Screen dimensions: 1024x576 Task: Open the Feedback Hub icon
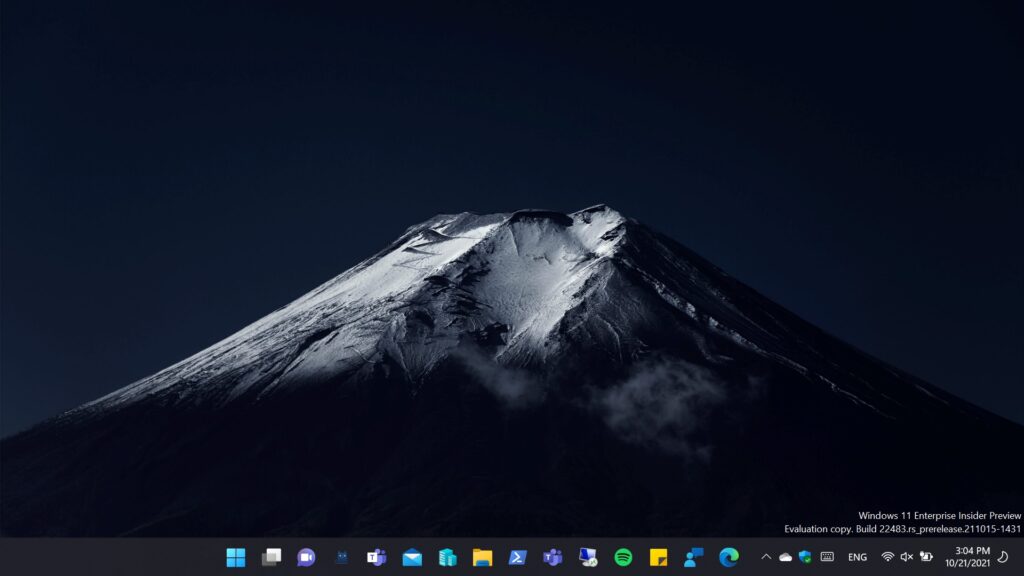(694, 557)
